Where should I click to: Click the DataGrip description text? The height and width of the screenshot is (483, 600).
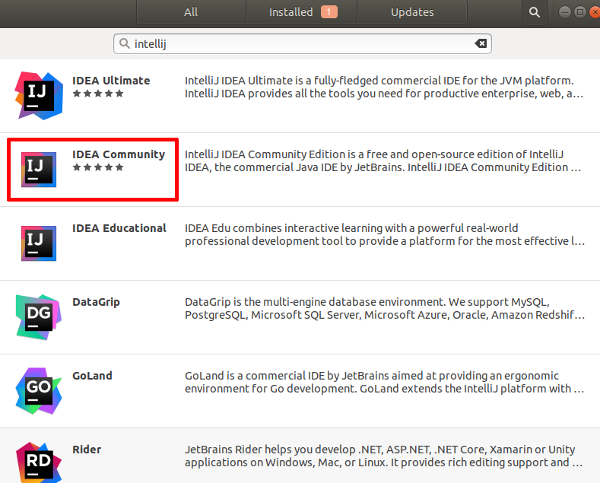tap(385, 308)
